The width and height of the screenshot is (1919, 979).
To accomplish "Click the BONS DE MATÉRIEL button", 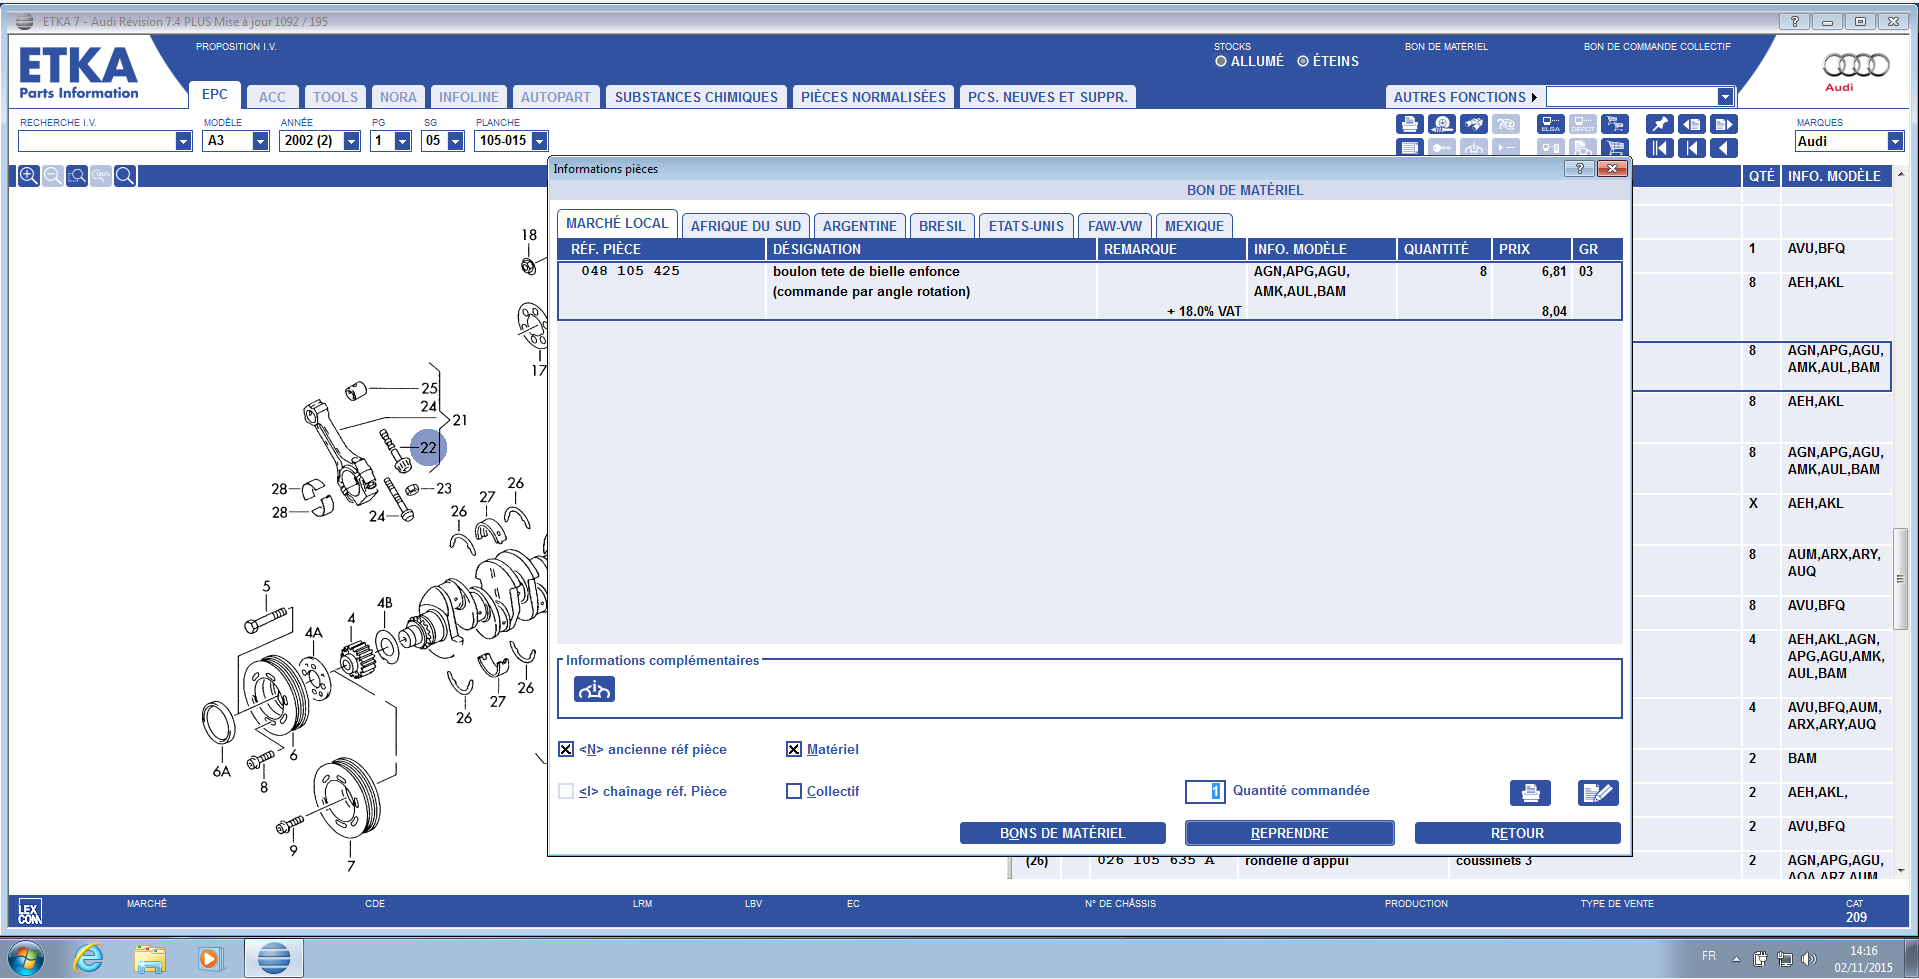I will [x=1063, y=833].
